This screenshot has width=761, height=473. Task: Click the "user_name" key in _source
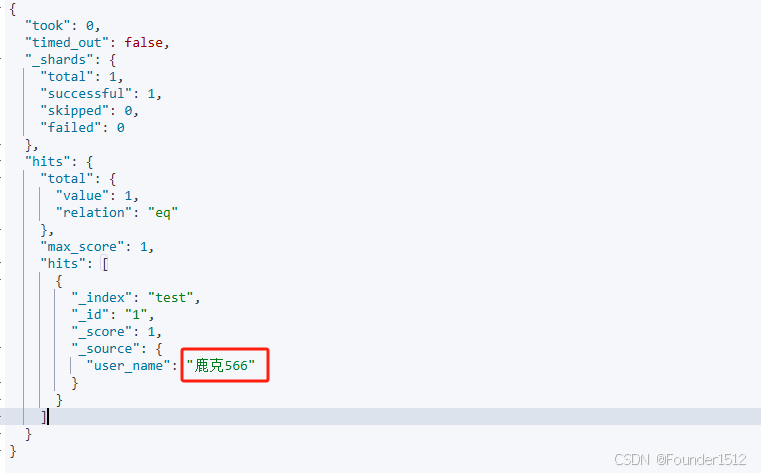129,365
